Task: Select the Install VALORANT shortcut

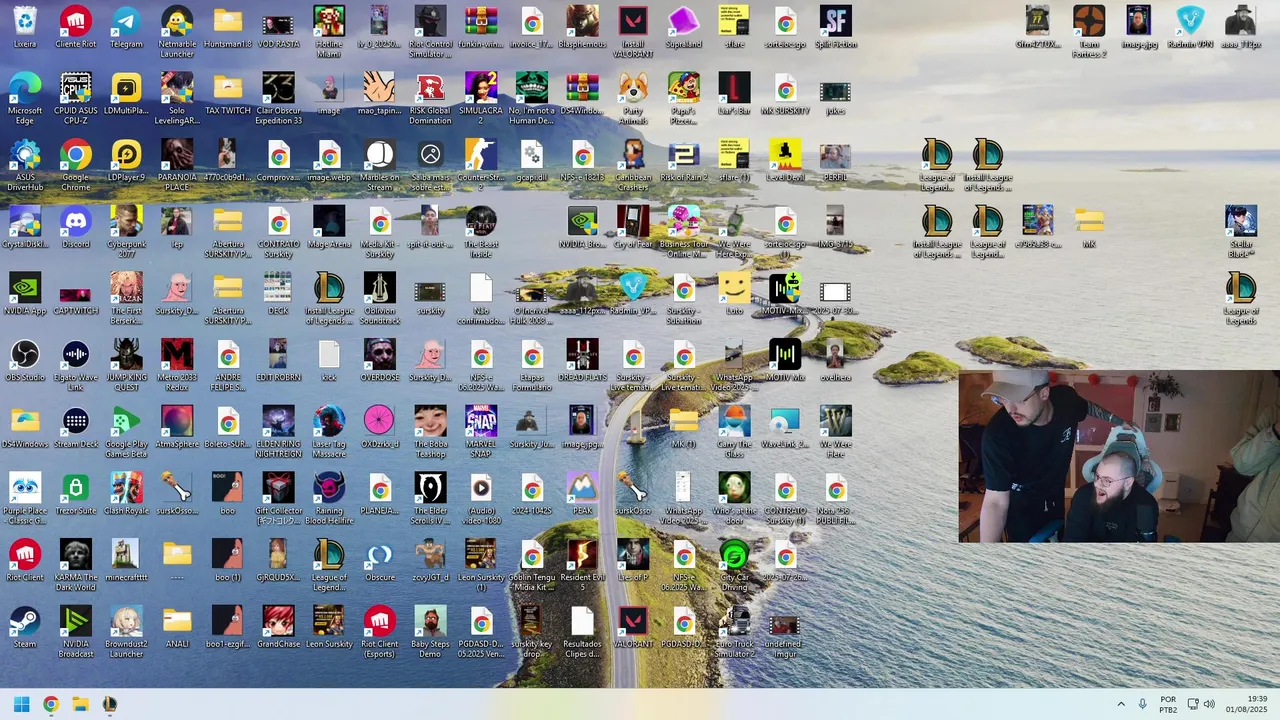Action: pyautogui.click(x=633, y=32)
